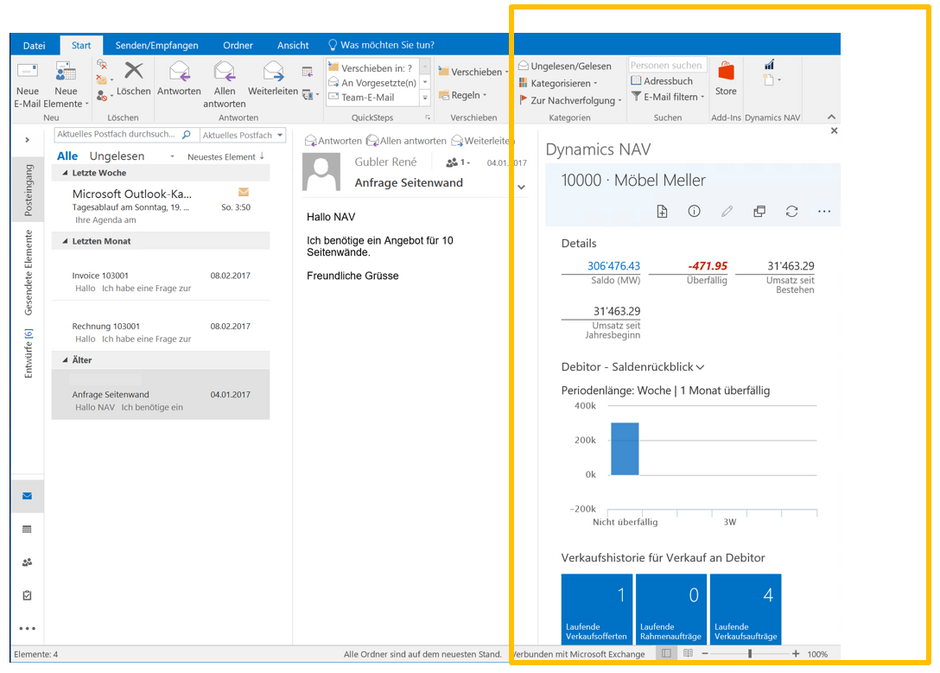Collapse the Letzten Monat group
Image resolution: width=940 pixels, height=673 pixels.
[65, 241]
